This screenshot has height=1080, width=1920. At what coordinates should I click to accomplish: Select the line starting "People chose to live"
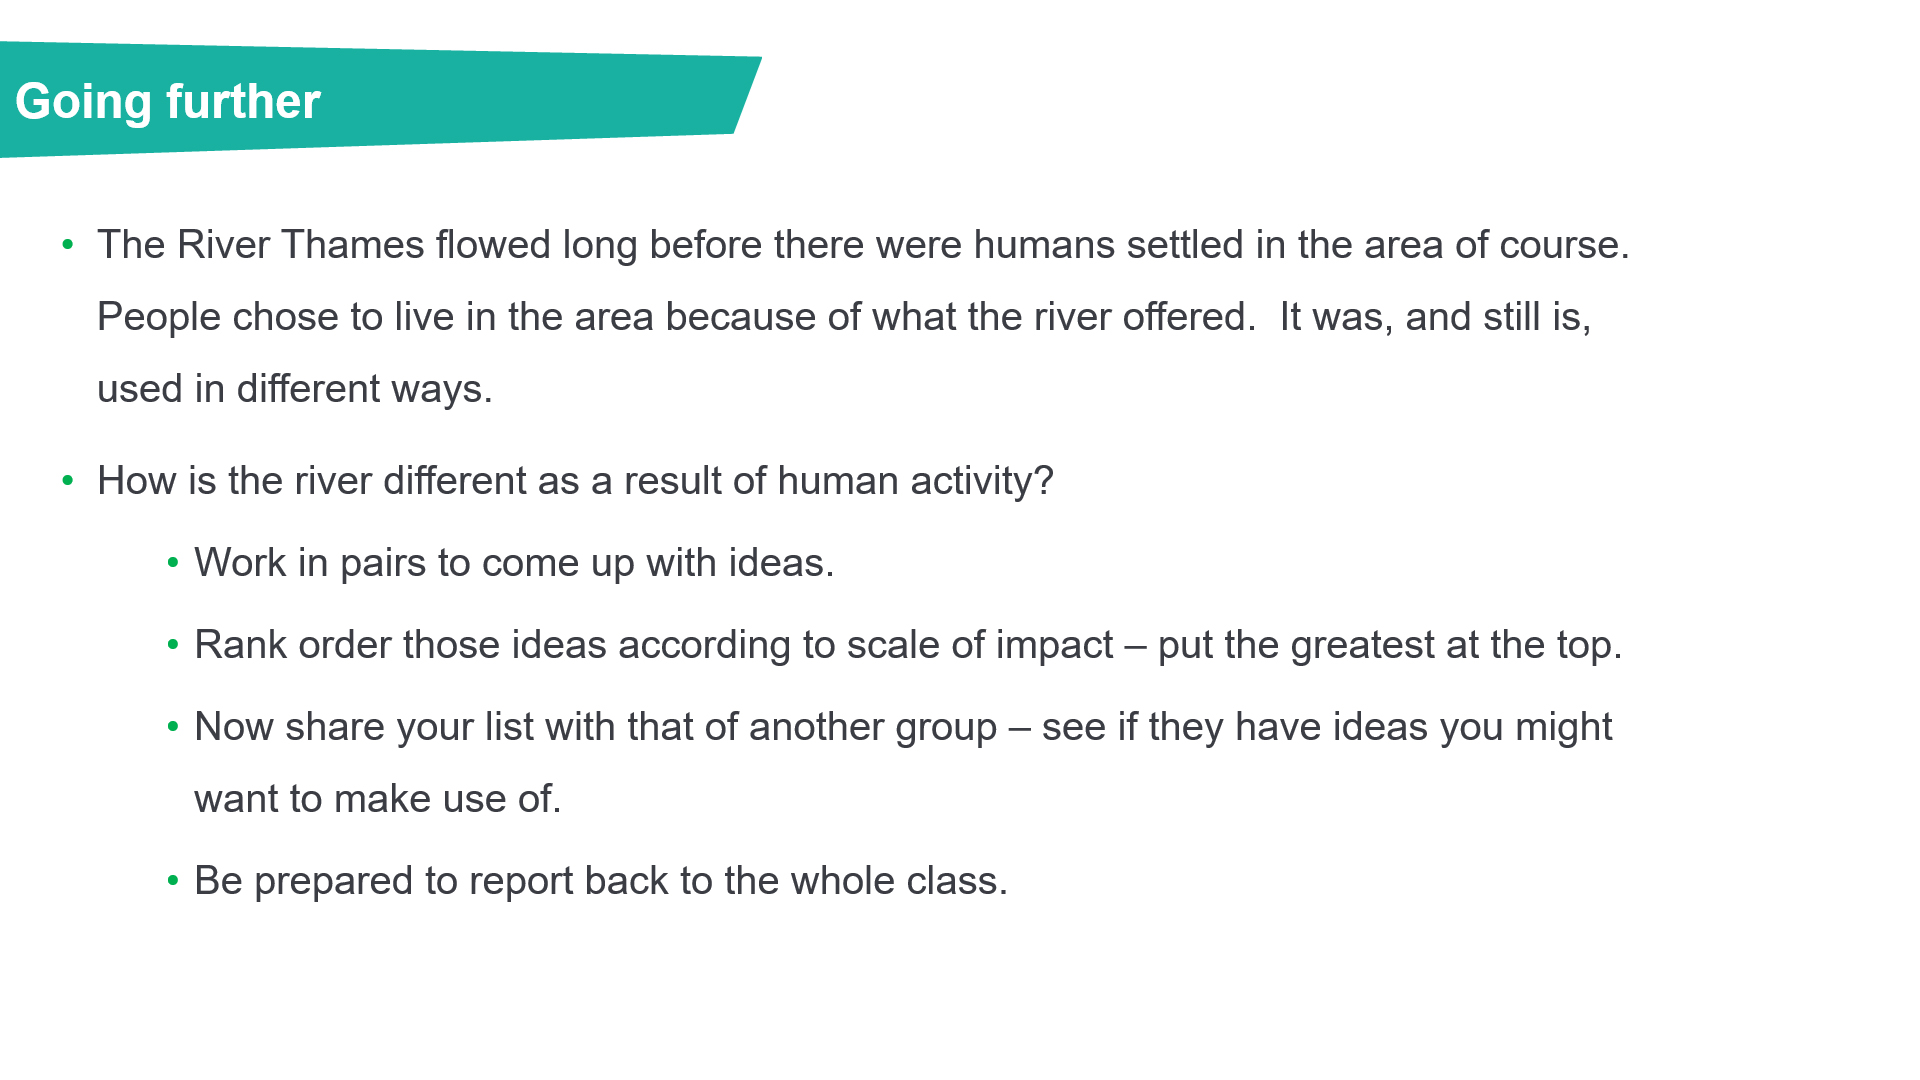point(675,317)
